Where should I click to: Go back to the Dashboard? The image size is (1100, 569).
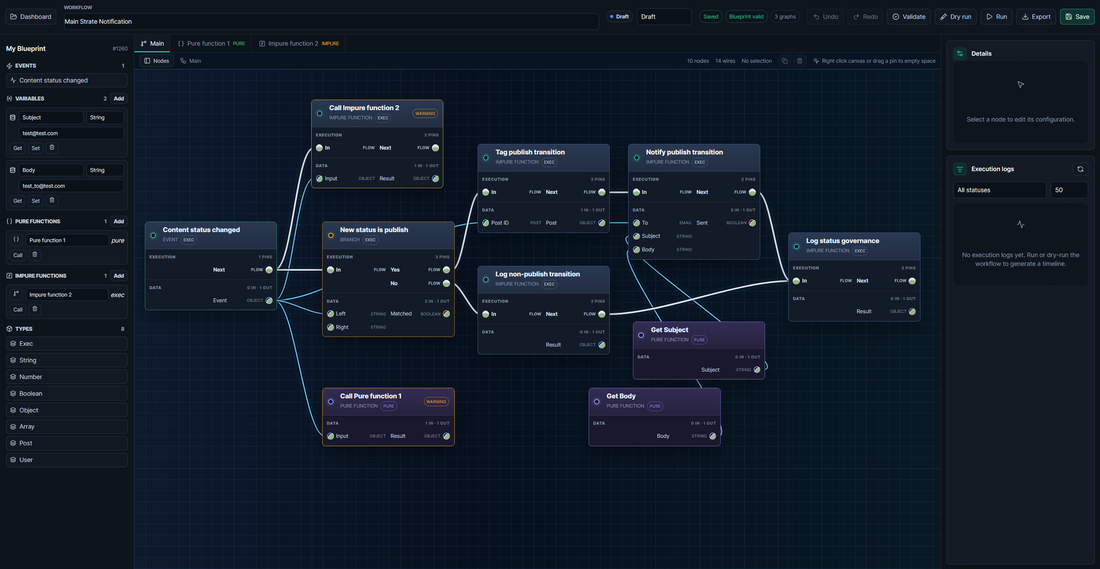[x=31, y=16]
